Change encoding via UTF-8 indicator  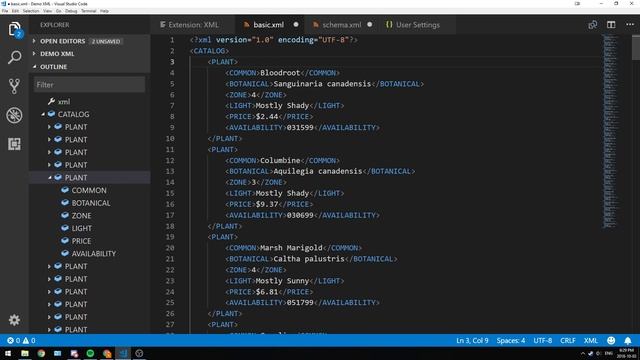[543, 340]
